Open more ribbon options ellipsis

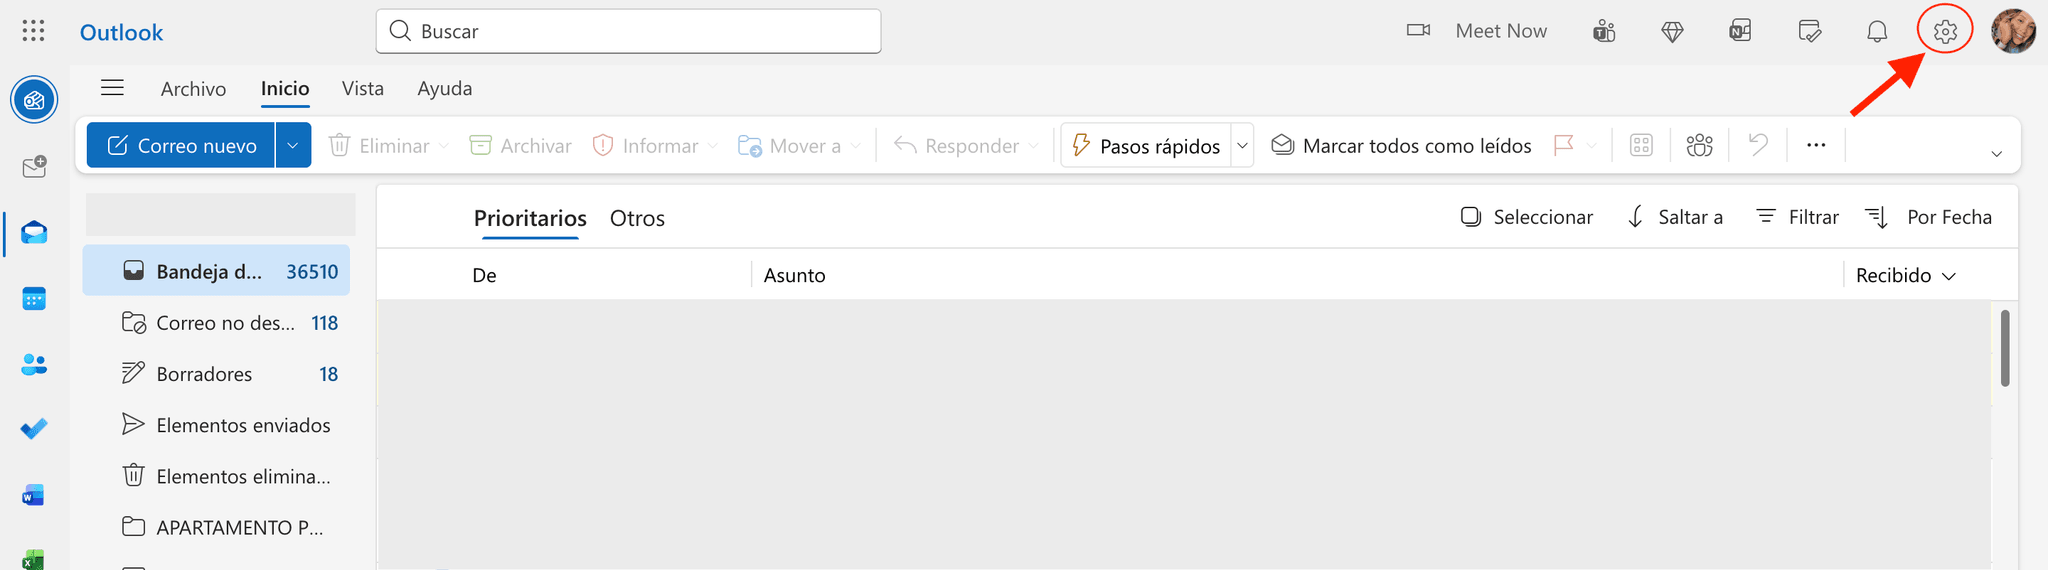coord(1816,146)
